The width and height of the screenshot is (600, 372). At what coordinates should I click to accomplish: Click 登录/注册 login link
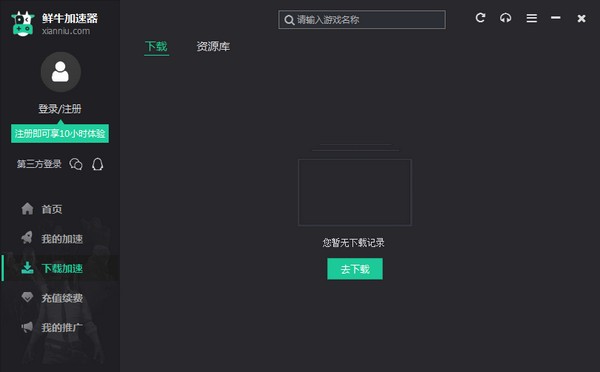click(x=60, y=109)
